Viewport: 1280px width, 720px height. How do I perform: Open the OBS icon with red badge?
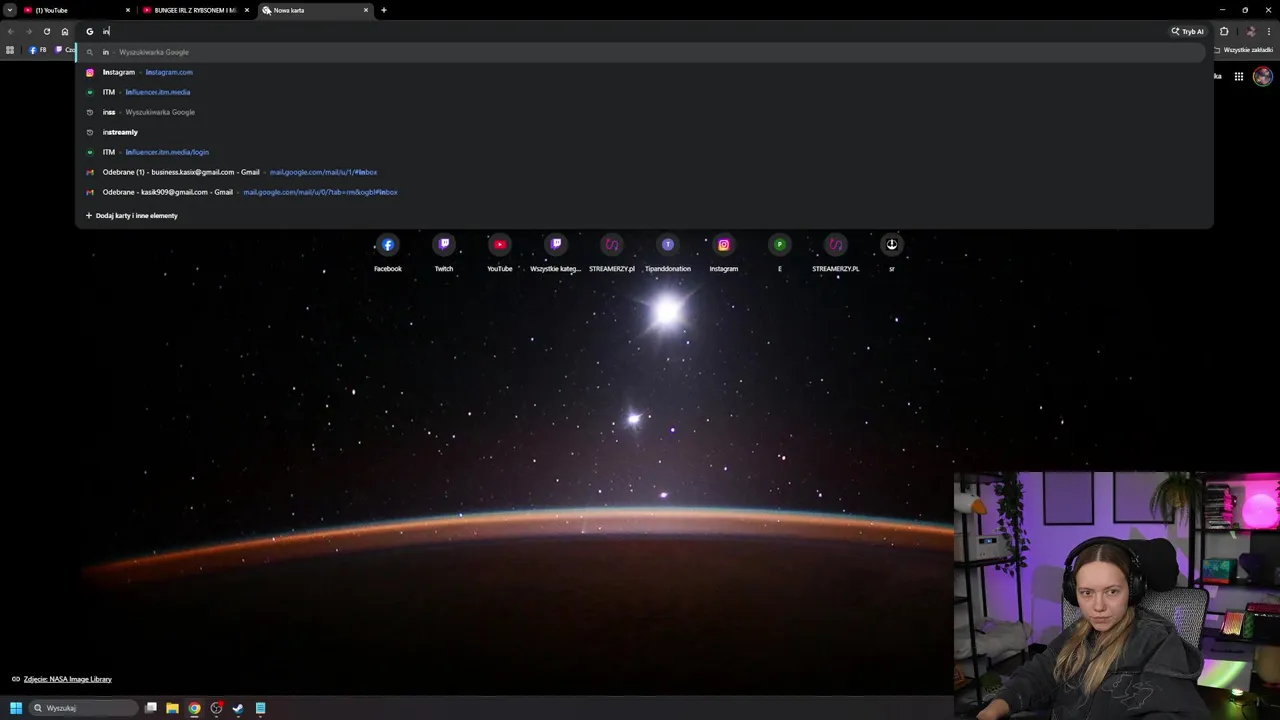click(216, 708)
